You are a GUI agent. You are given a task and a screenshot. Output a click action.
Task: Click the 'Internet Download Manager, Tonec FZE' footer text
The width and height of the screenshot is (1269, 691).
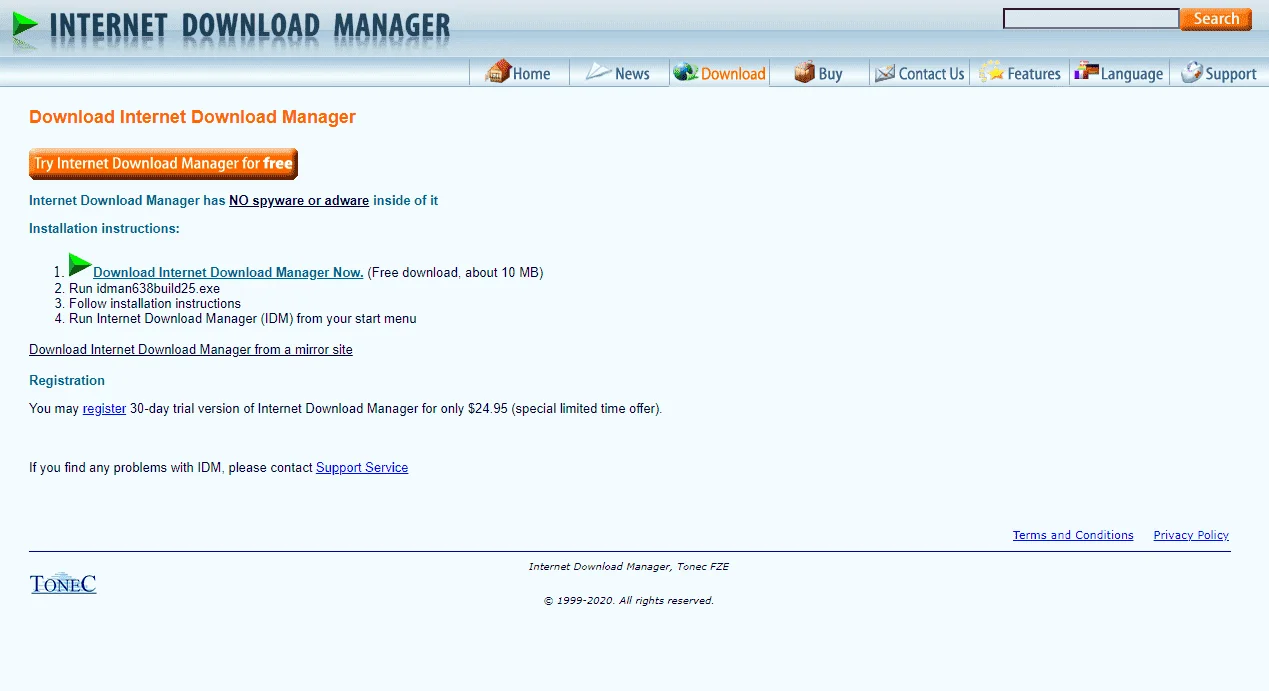pyautogui.click(x=629, y=567)
